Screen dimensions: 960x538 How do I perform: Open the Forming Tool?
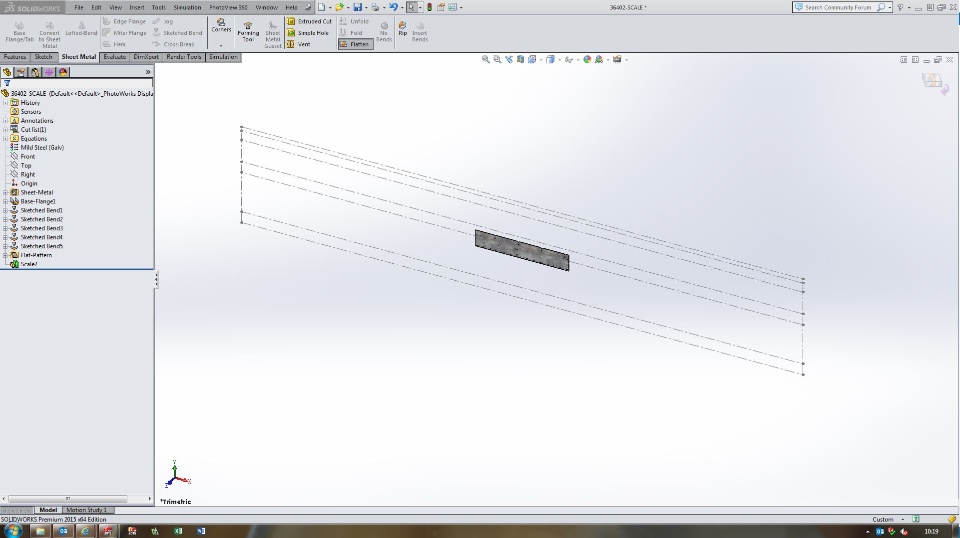point(248,32)
